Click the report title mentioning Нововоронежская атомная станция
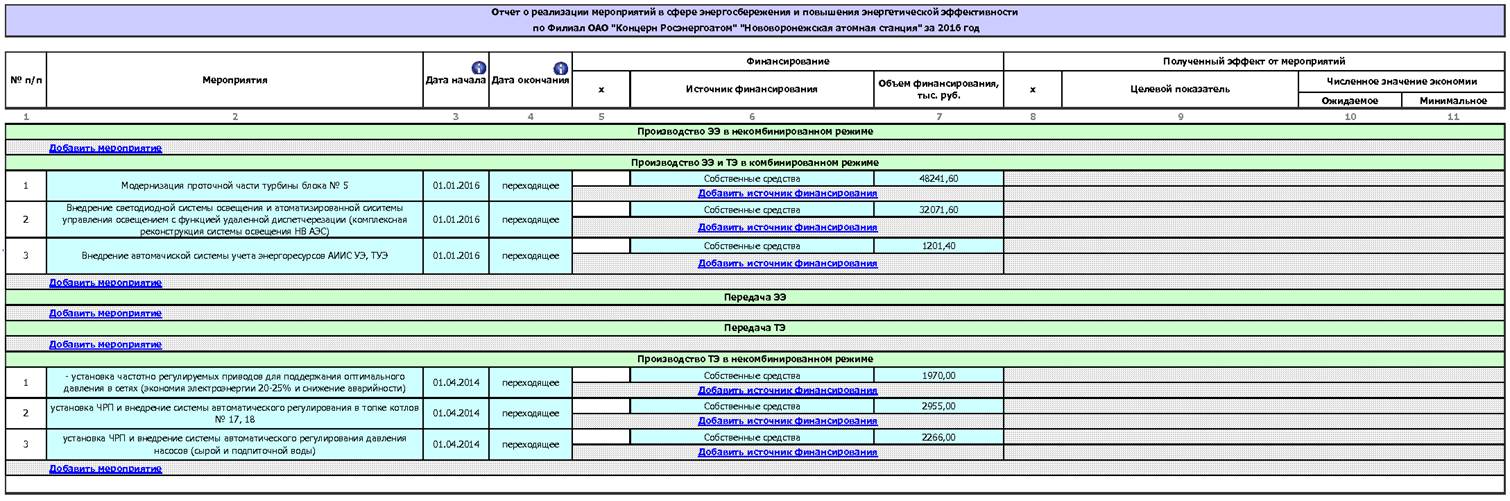The width and height of the screenshot is (1510, 501). coord(755,28)
